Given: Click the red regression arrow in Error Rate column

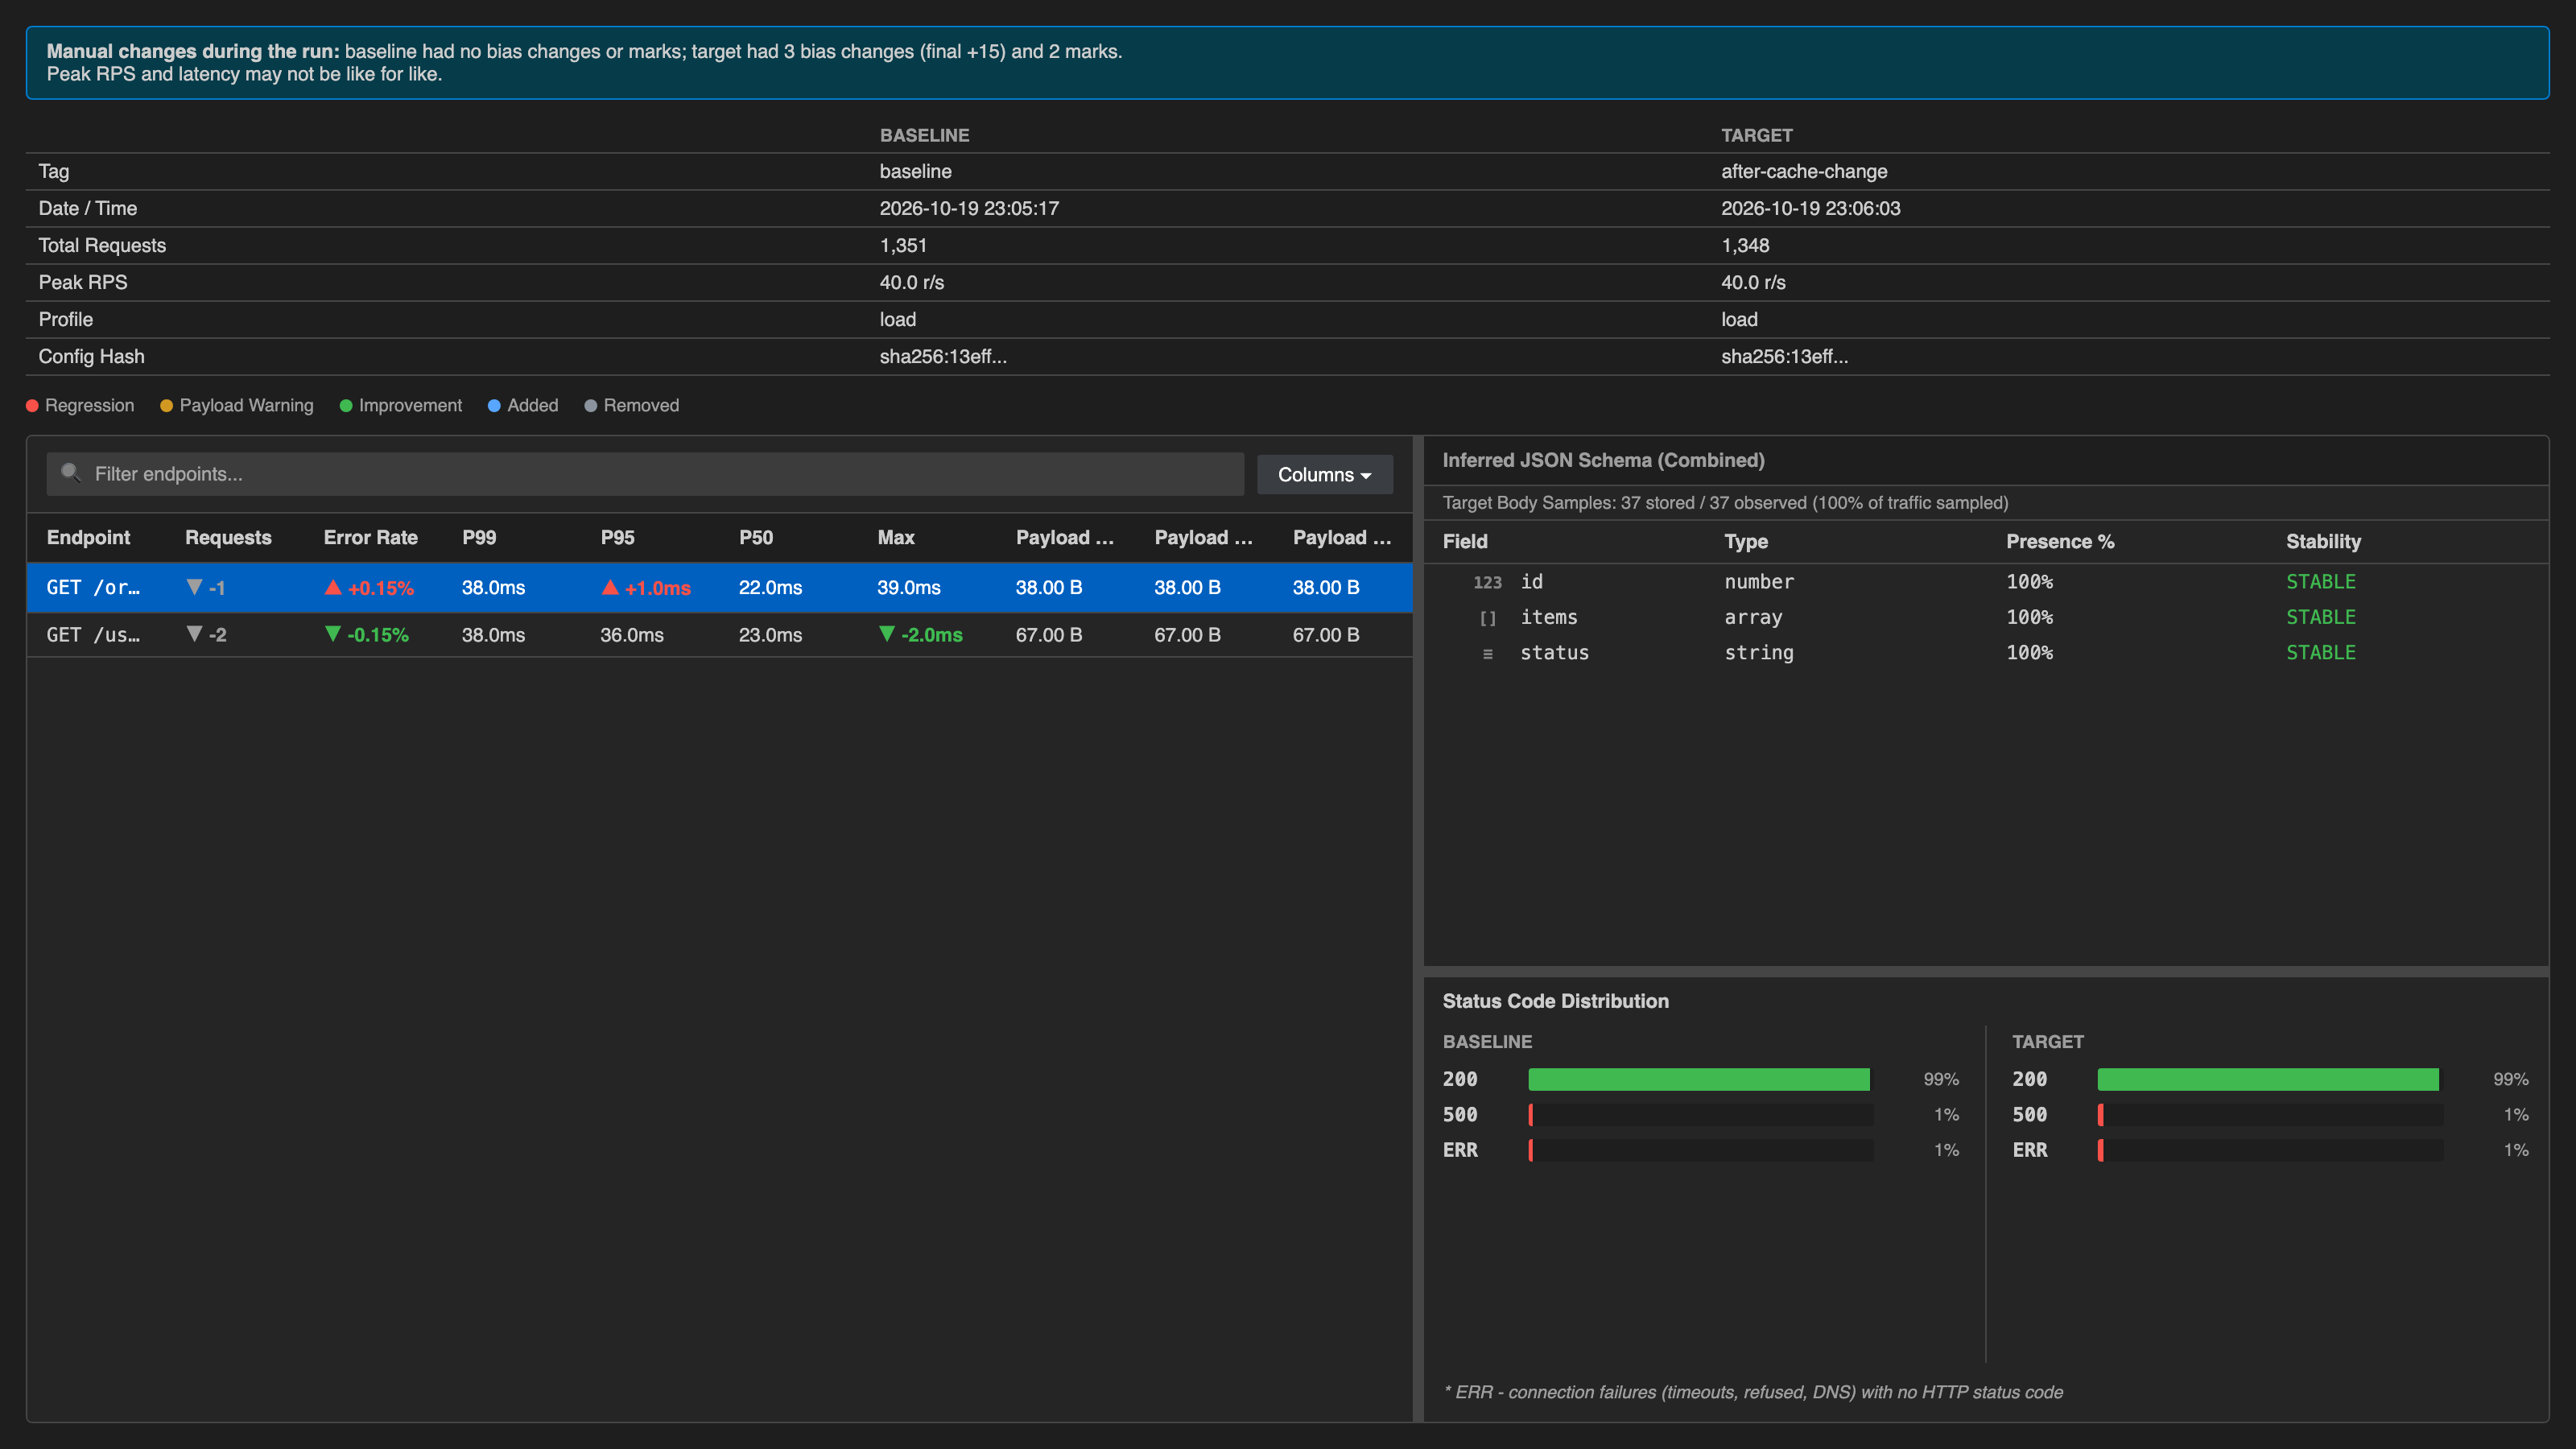Looking at the screenshot, I should [333, 587].
